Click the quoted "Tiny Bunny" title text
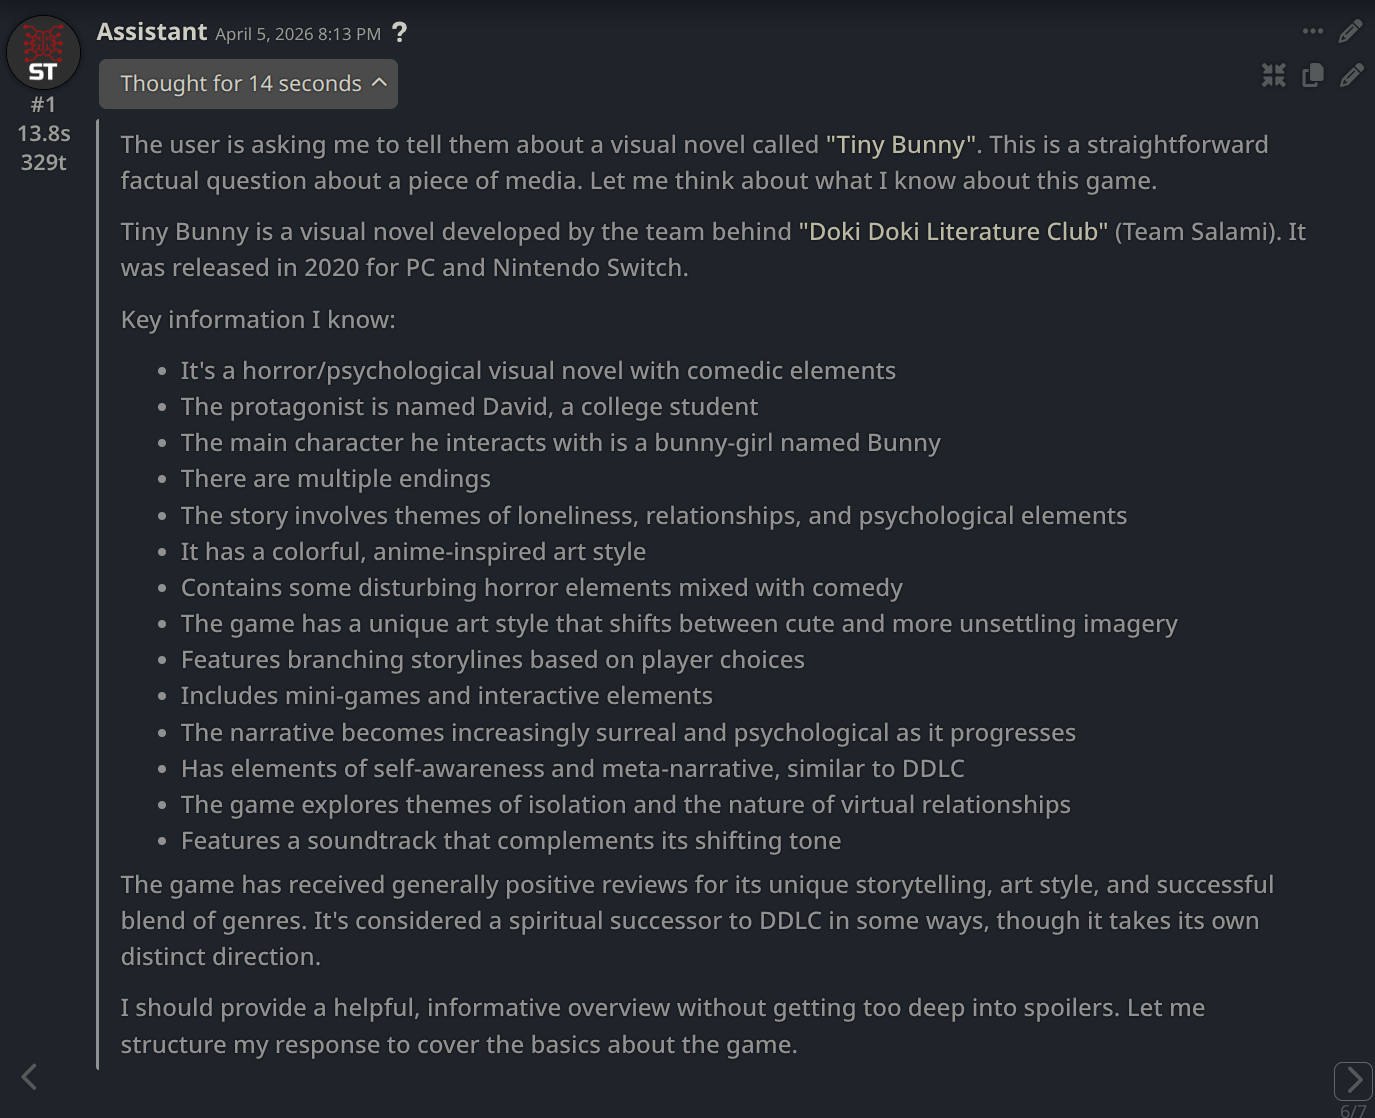This screenshot has width=1375, height=1118. 900,145
